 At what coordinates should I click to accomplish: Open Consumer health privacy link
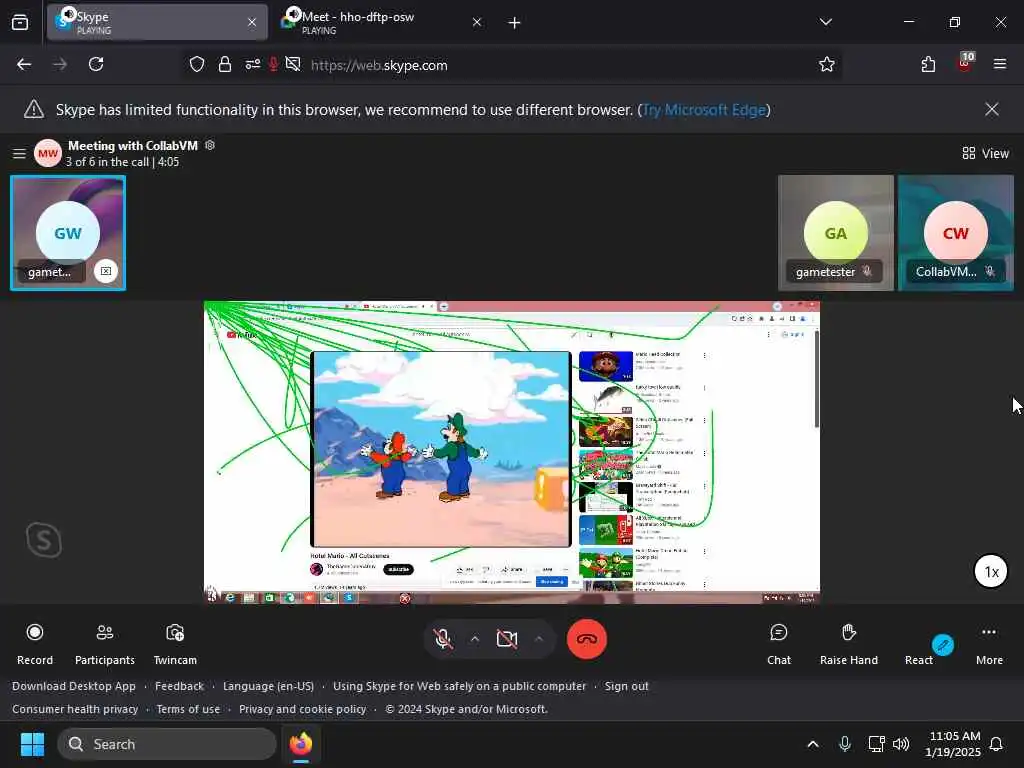click(x=75, y=709)
